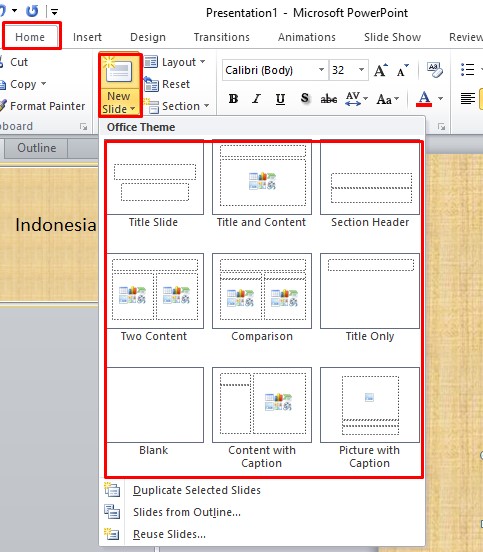The width and height of the screenshot is (483, 552).
Task: Apply red font color
Action: point(424,99)
